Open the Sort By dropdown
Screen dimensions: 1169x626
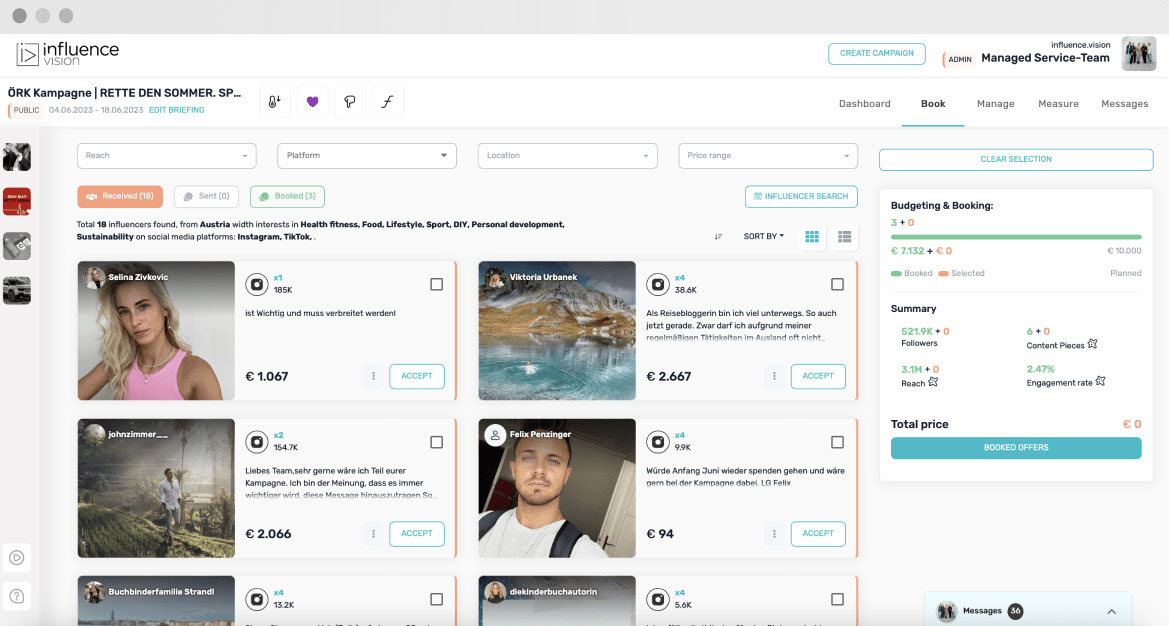(763, 237)
